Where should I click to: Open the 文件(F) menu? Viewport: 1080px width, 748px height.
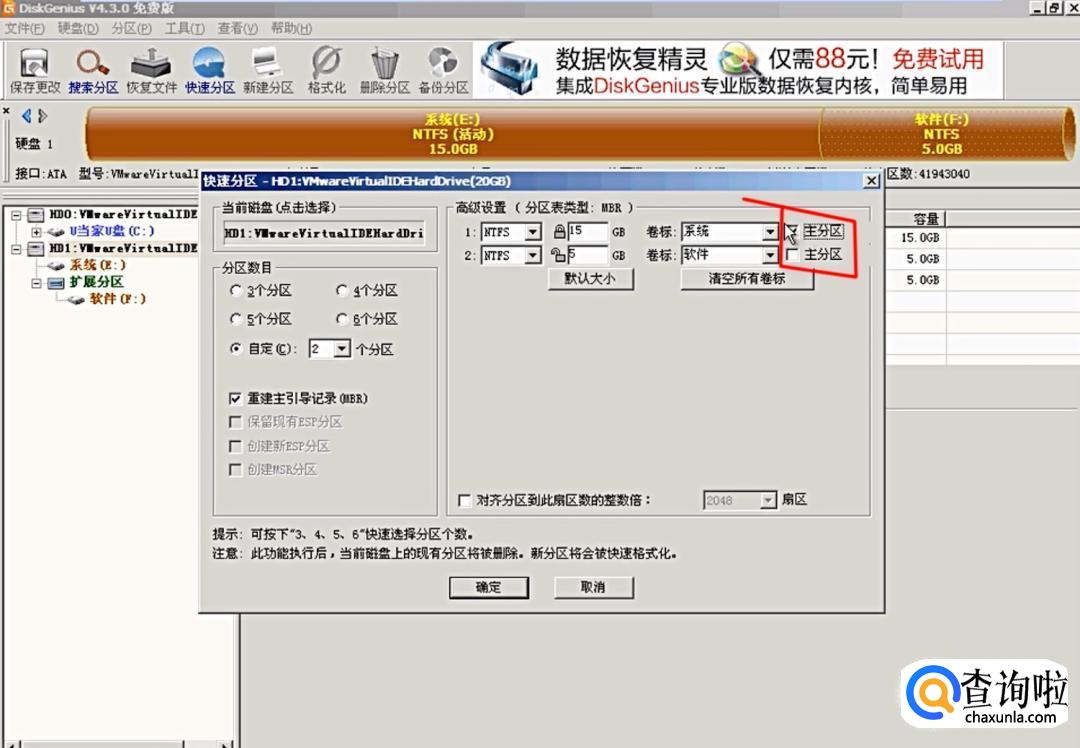pyautogui.click(x=25, y=28)
